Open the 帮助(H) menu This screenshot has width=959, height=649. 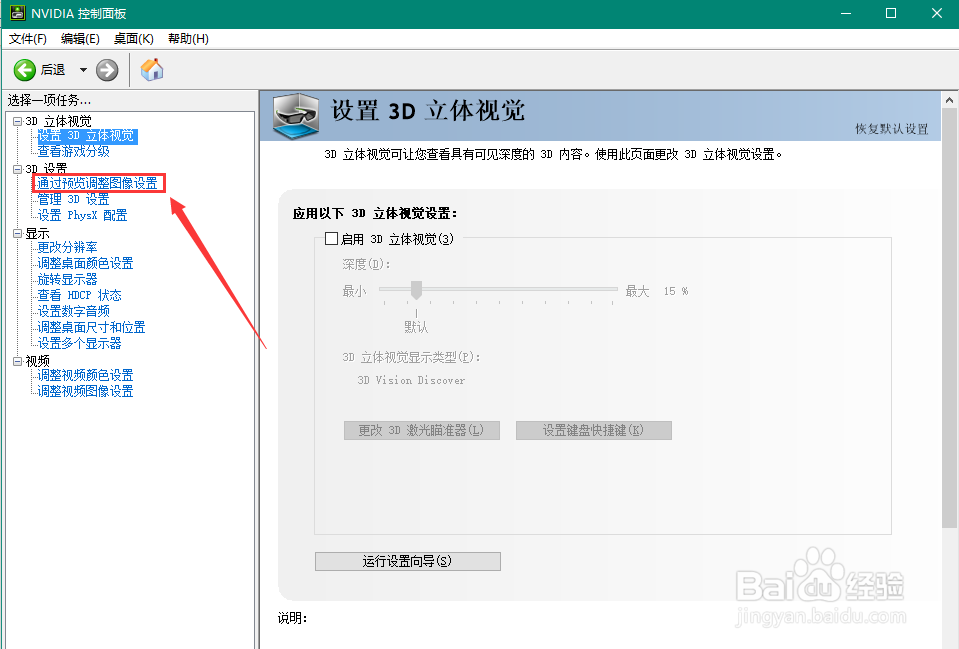click(x=188, y=39)
